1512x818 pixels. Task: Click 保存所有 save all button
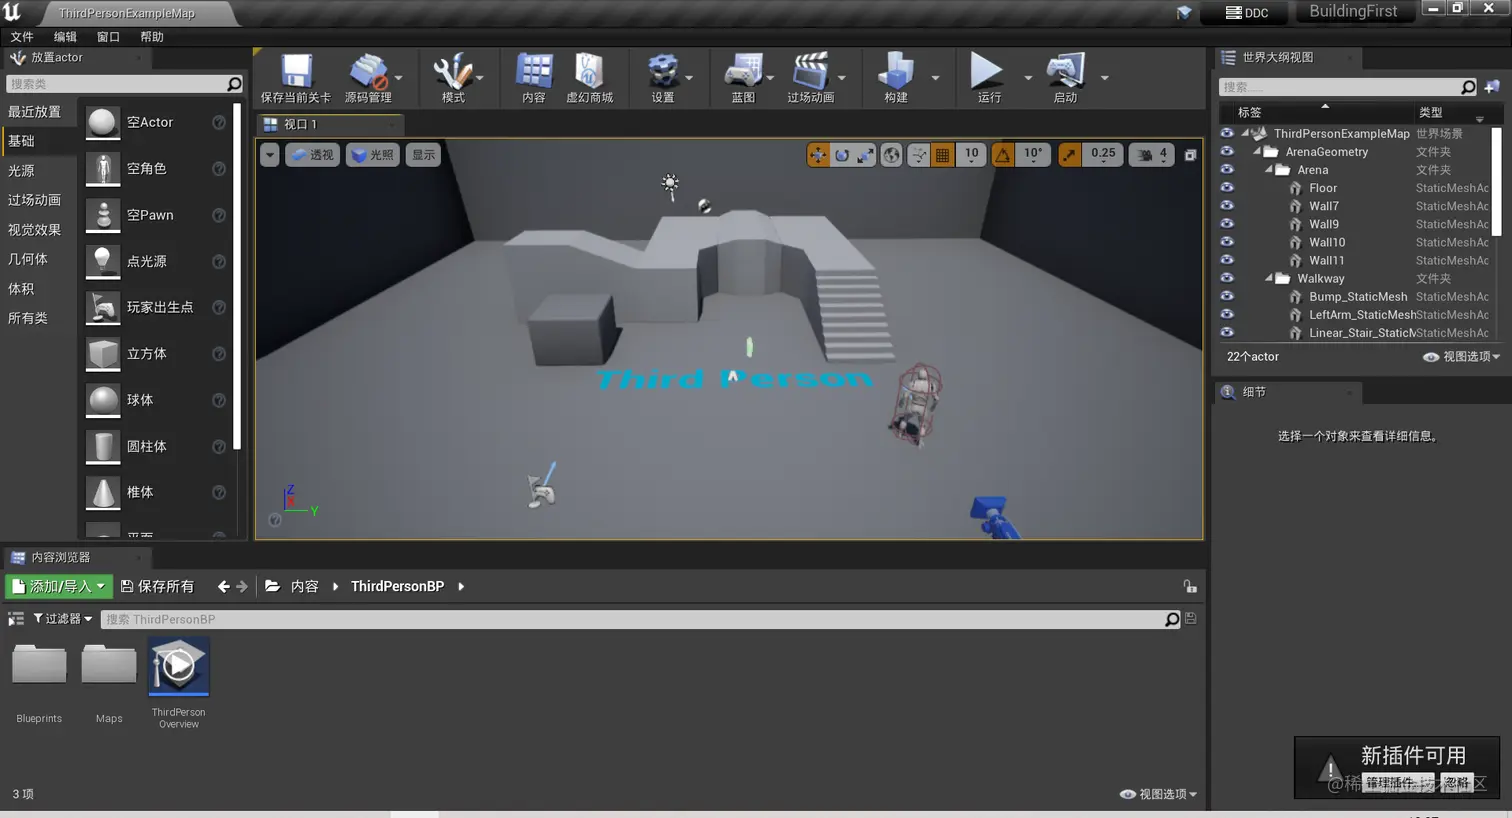pyautogui.click(x=157, y=586)
